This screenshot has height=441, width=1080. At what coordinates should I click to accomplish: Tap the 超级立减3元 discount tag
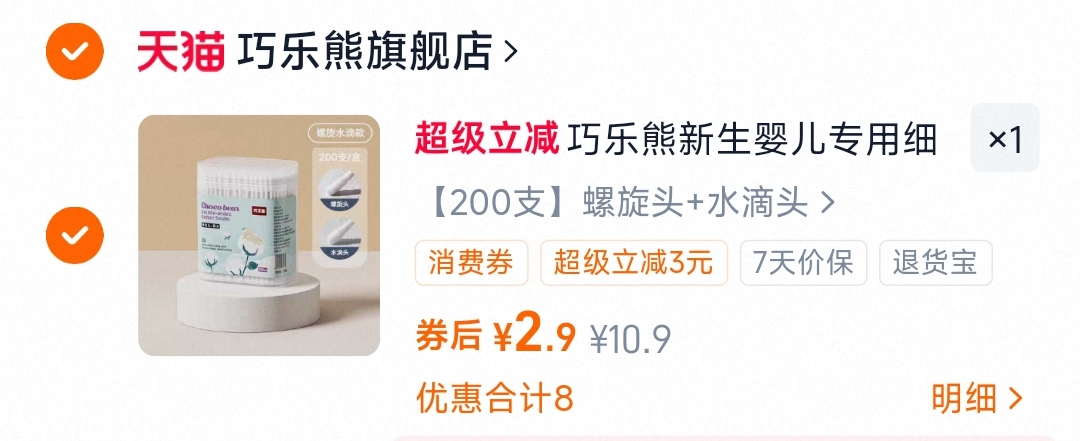tap(634, 263)
